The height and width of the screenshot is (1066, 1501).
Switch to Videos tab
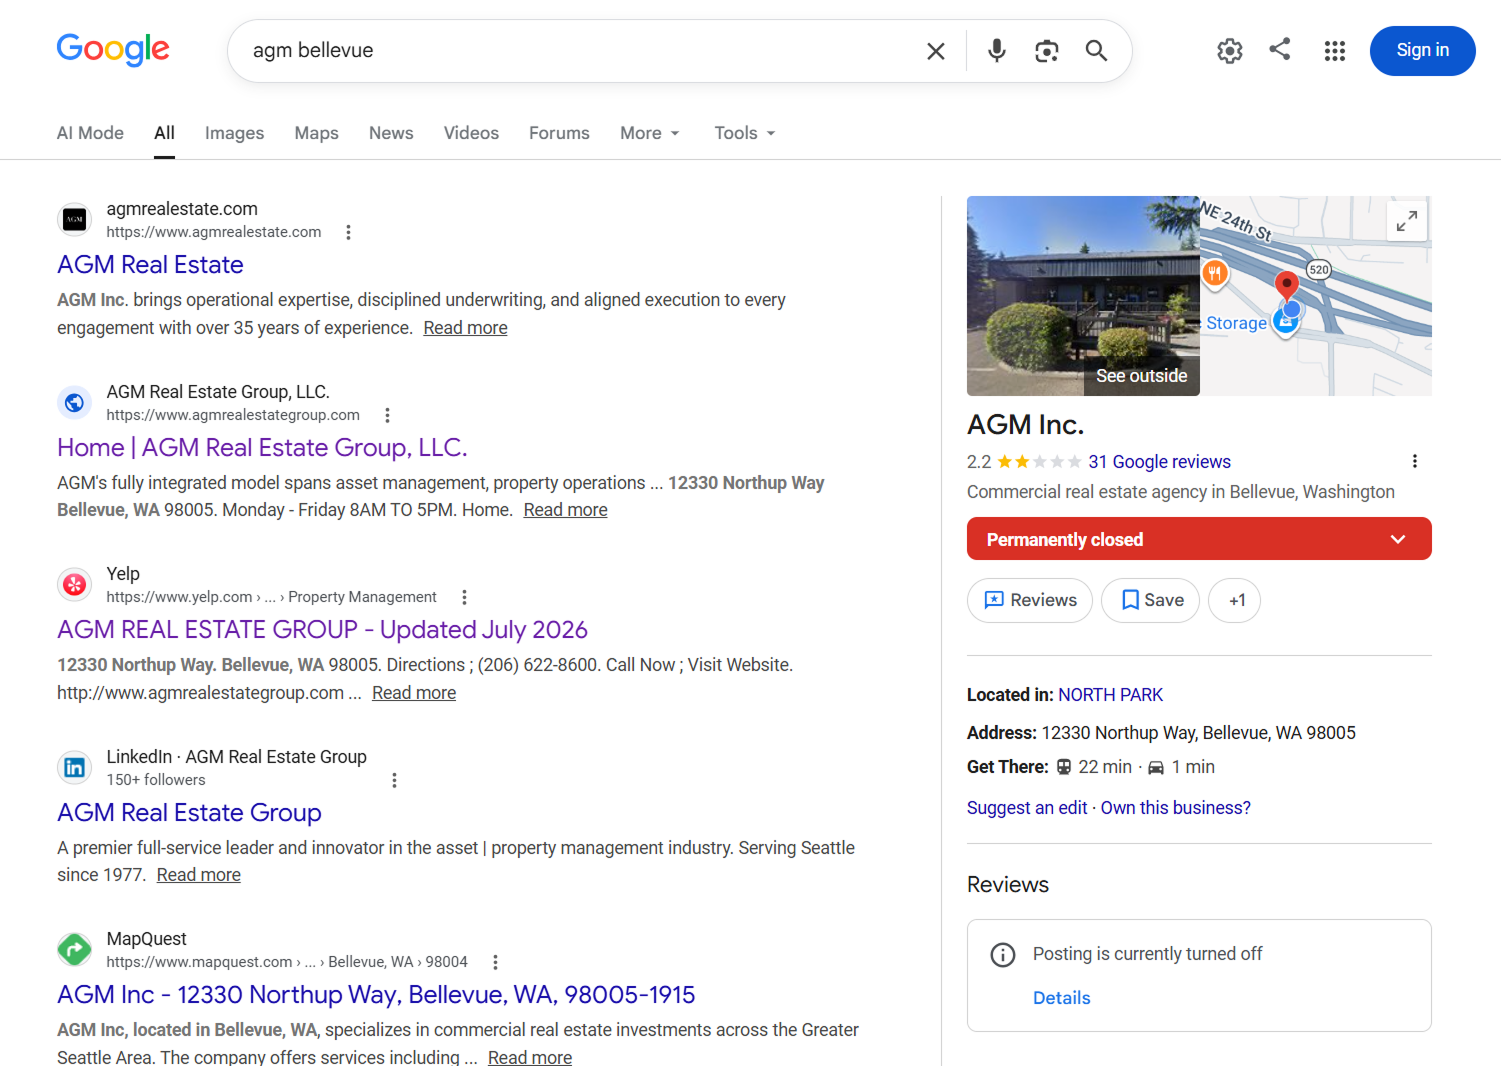[471, 133]
